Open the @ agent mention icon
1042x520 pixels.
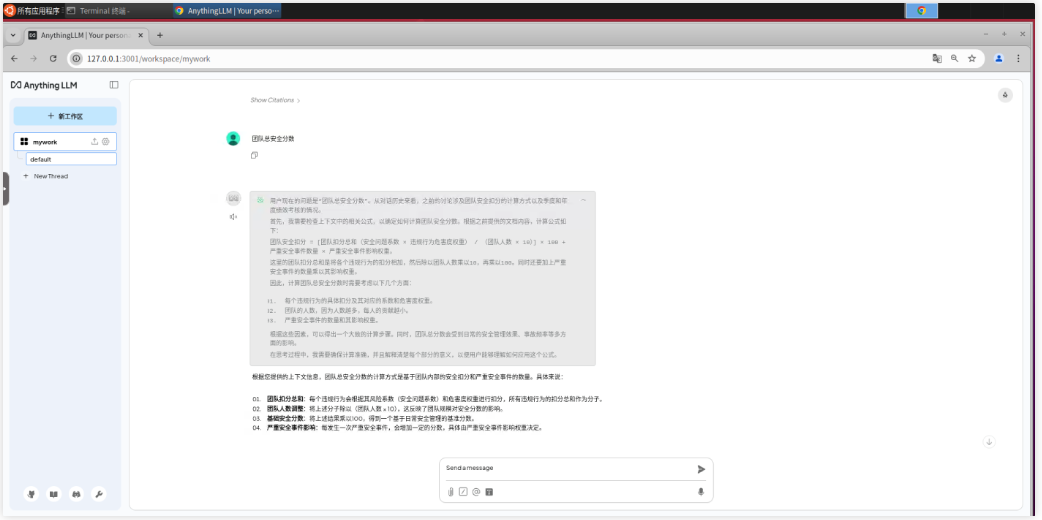tap(476, 492)
